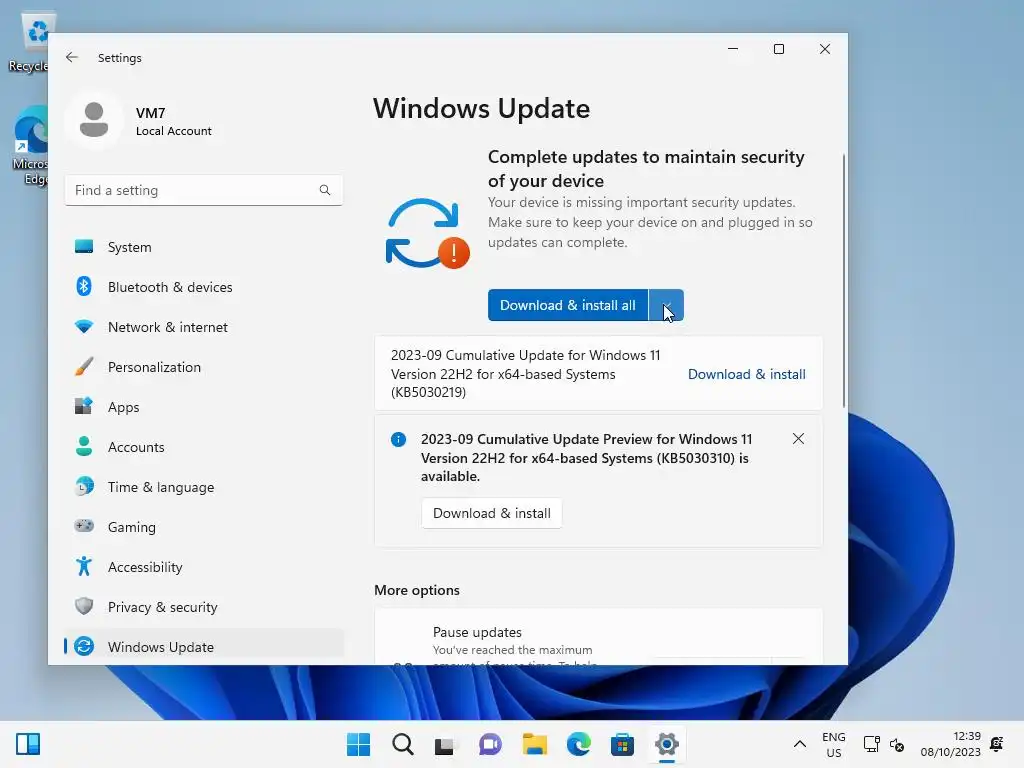Click the Windows Update page title
Screen dimensions: 1024x768
pyautogui.click(x=481, y=108)
